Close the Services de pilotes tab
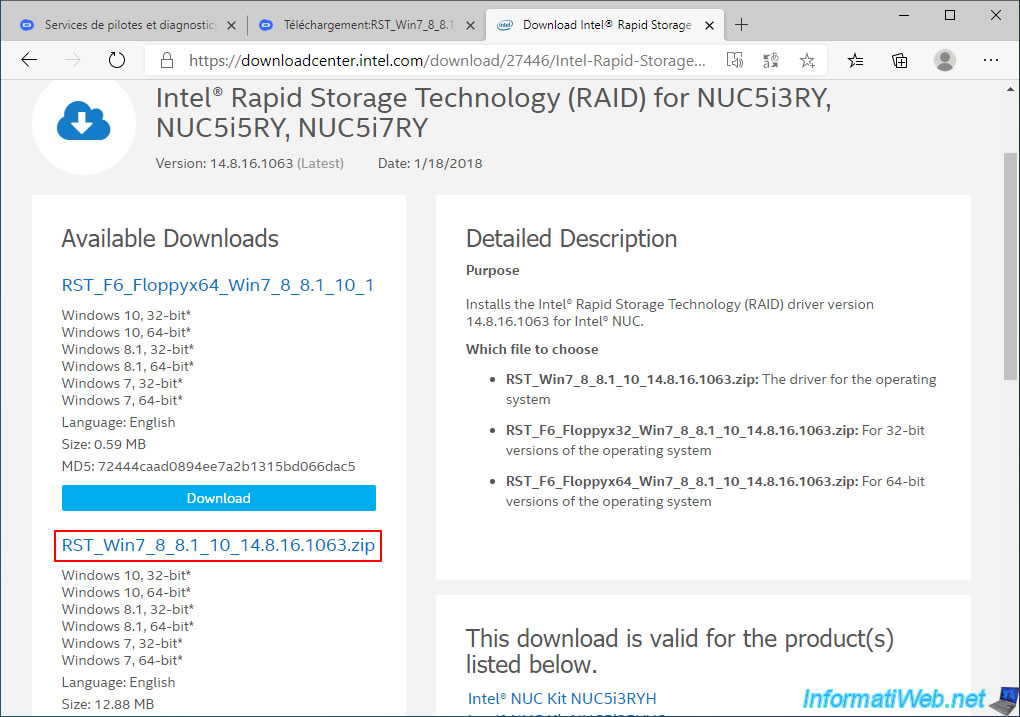This screenshot has width=1020, height=717. point(232,25)
